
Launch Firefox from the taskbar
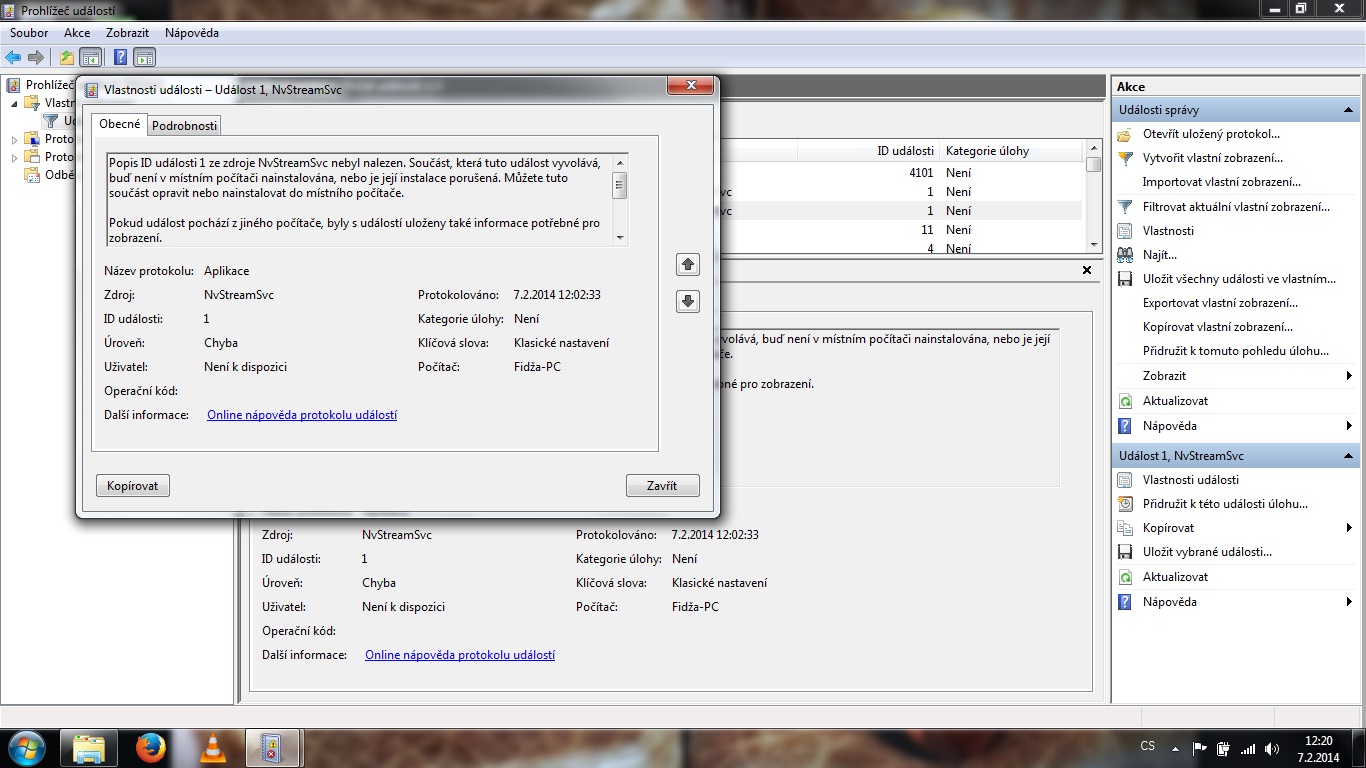pyautogui.click(x=151, y=748)
